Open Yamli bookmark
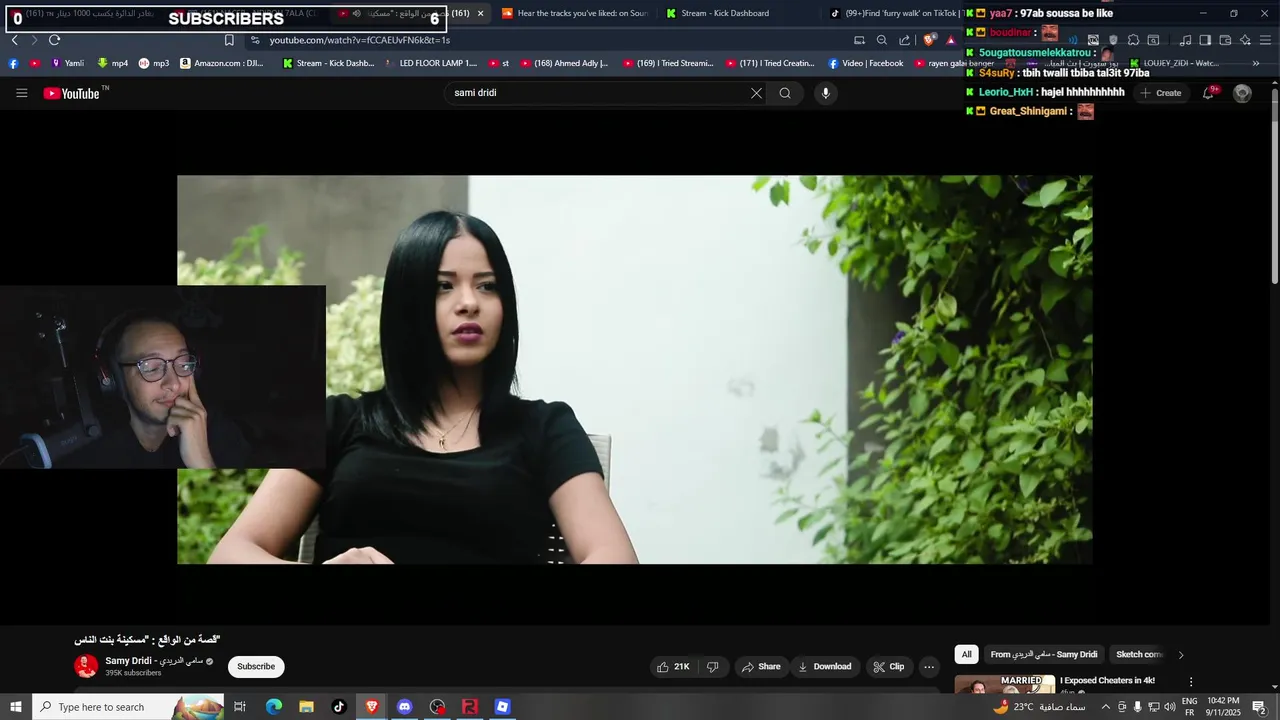Image resolution: width=1280 pixels, height=720 pixels. click(68, 63)
